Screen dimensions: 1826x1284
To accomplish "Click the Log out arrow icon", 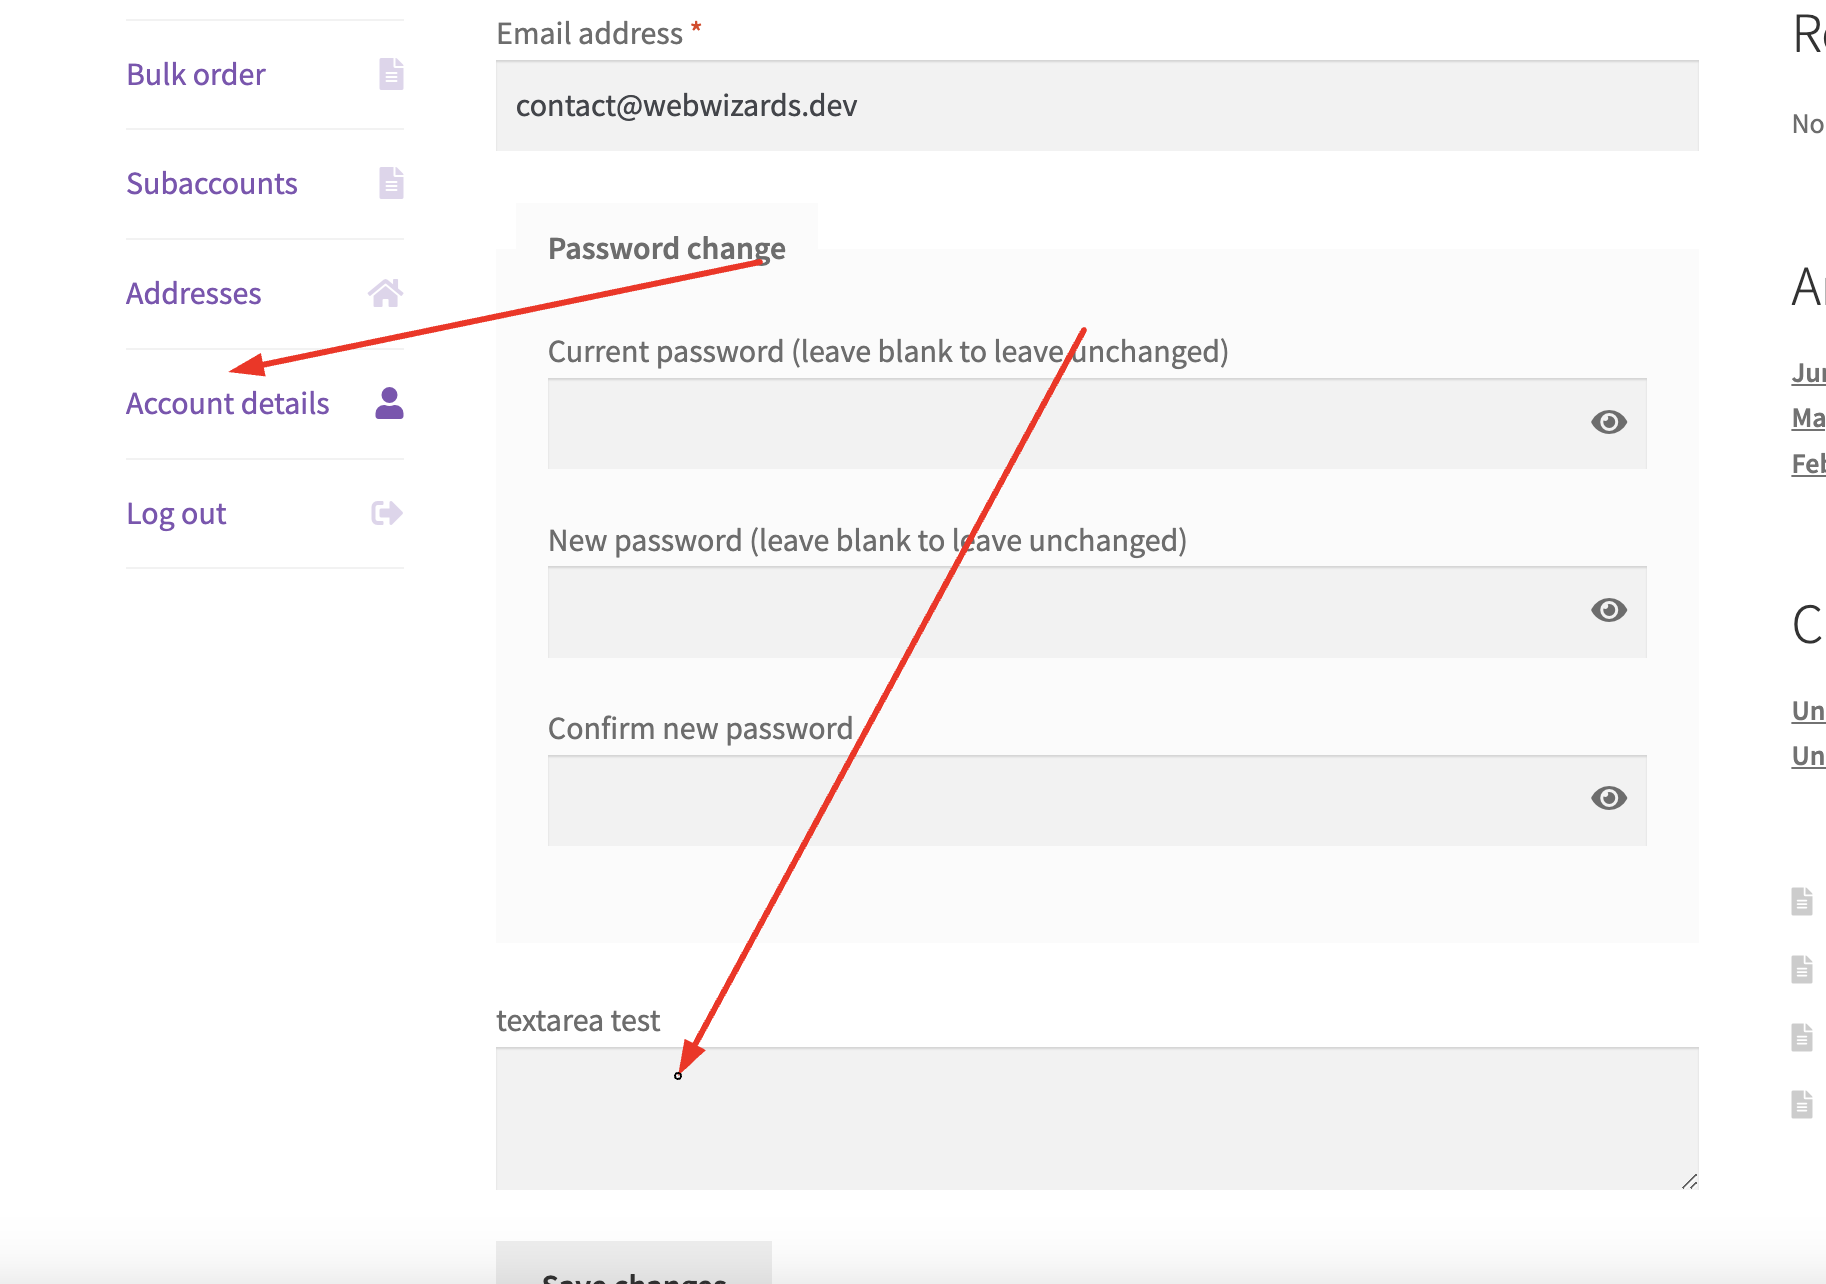I will [x=387, y=513].
